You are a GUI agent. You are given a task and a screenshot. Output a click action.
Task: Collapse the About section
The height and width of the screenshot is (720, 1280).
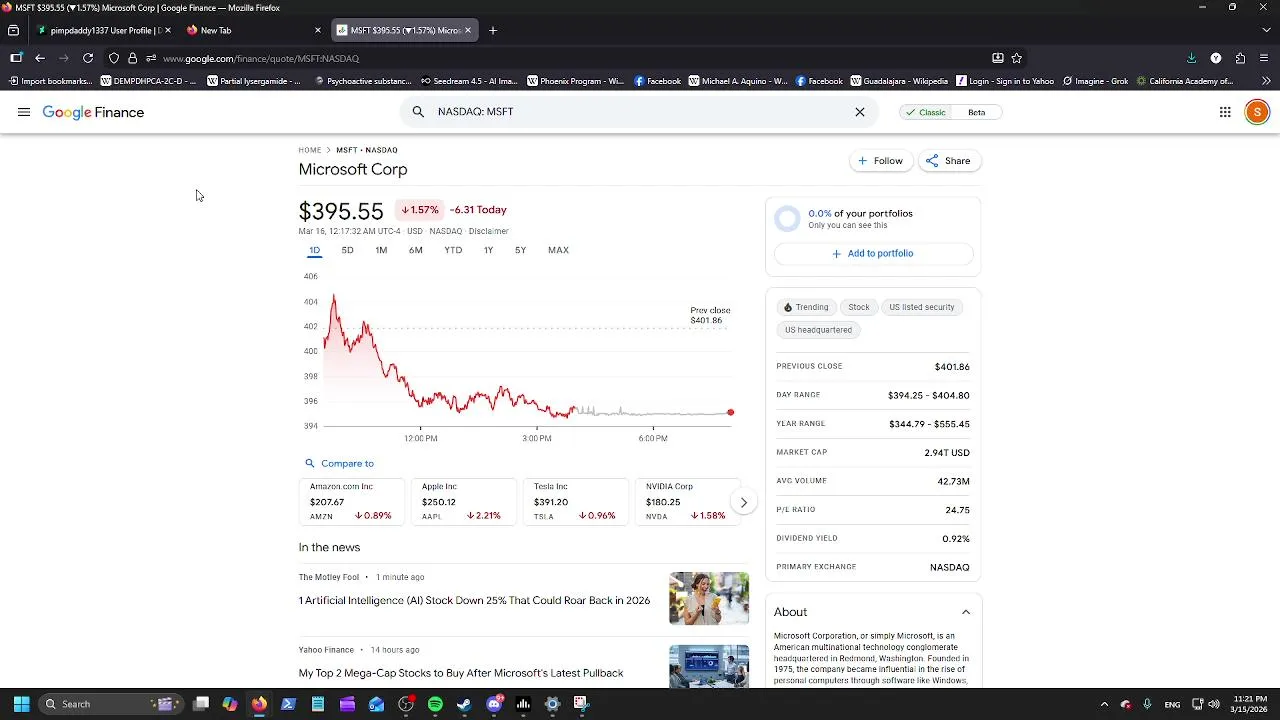966,612
